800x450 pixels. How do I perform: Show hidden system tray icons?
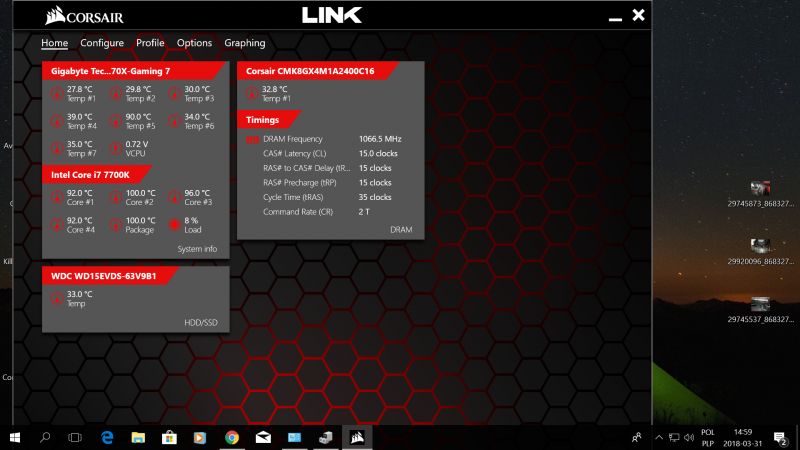[x=659, y=437]
